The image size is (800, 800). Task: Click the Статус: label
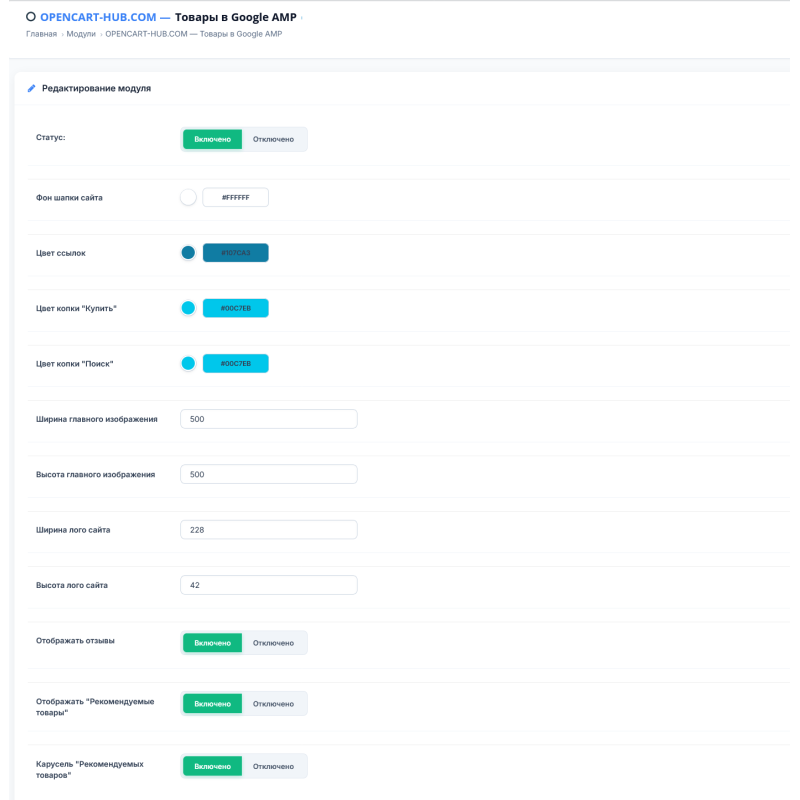[51, 137]
